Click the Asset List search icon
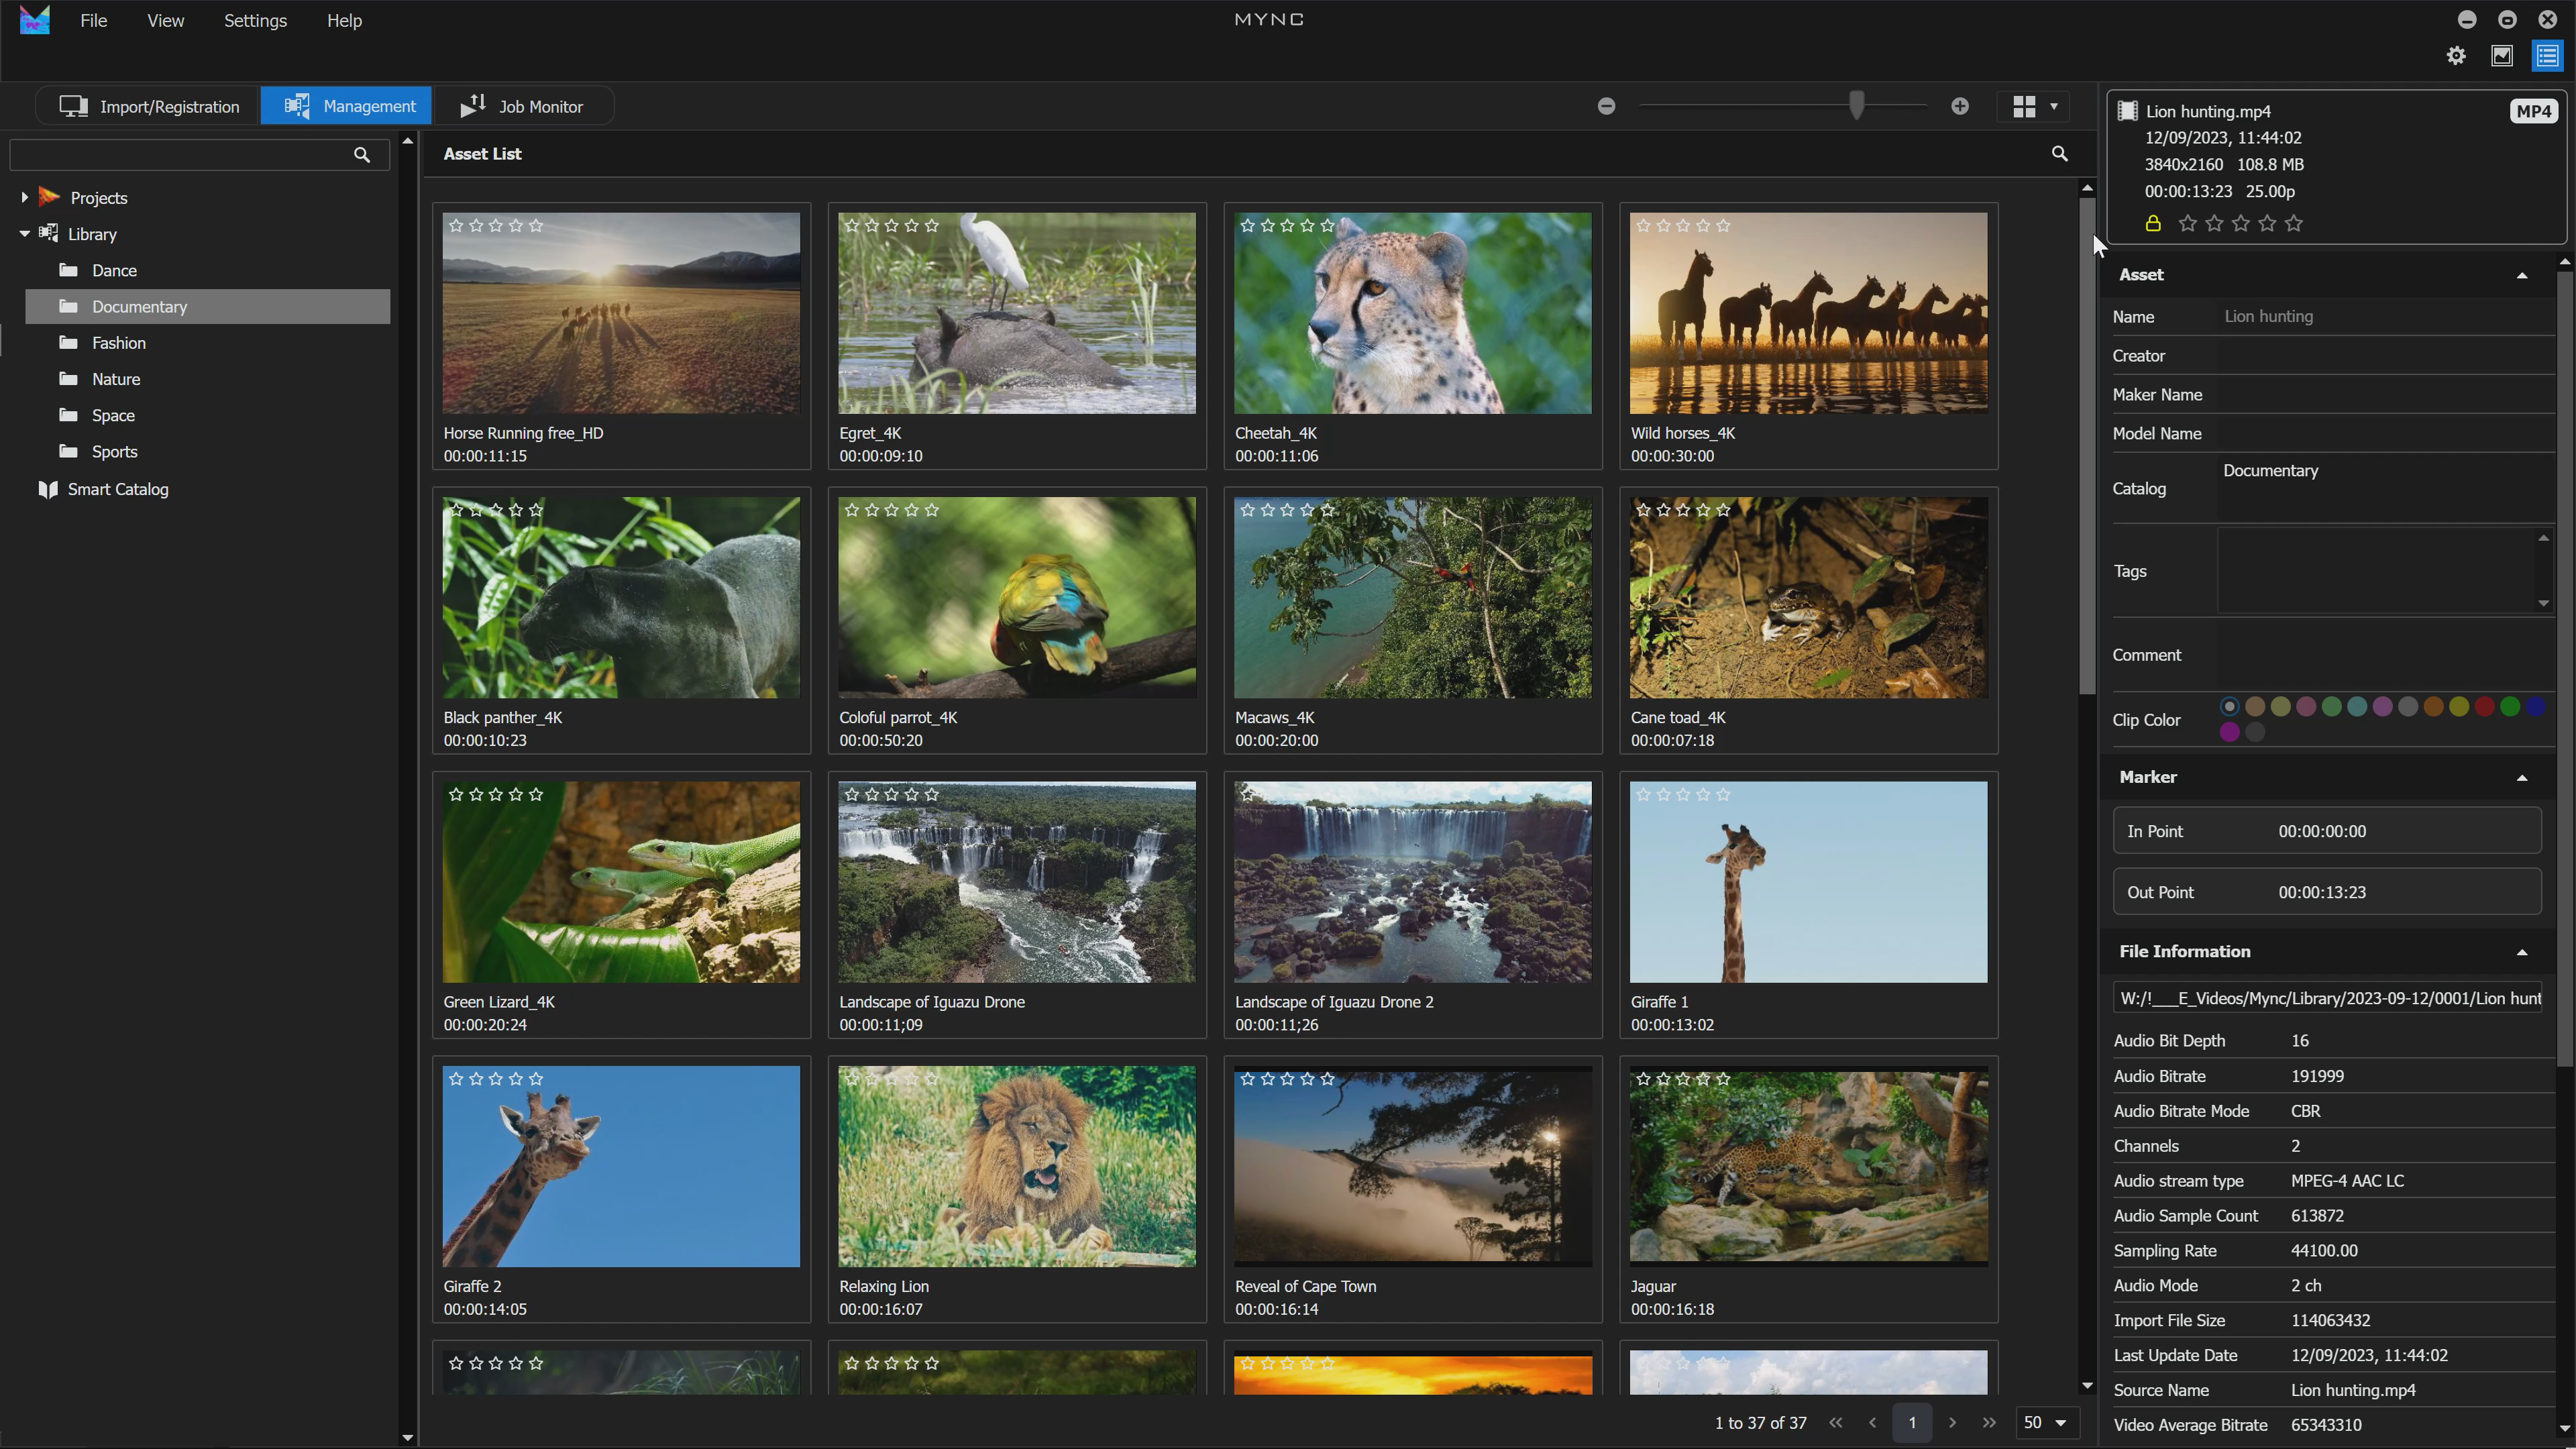Screen dimensions: 2576x1449 pos(2059,154)
